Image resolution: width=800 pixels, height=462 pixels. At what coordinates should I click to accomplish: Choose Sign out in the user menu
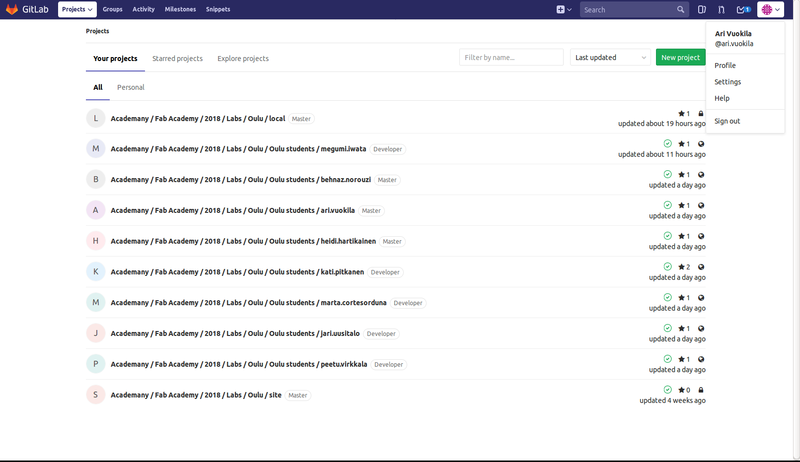[727, 121]
